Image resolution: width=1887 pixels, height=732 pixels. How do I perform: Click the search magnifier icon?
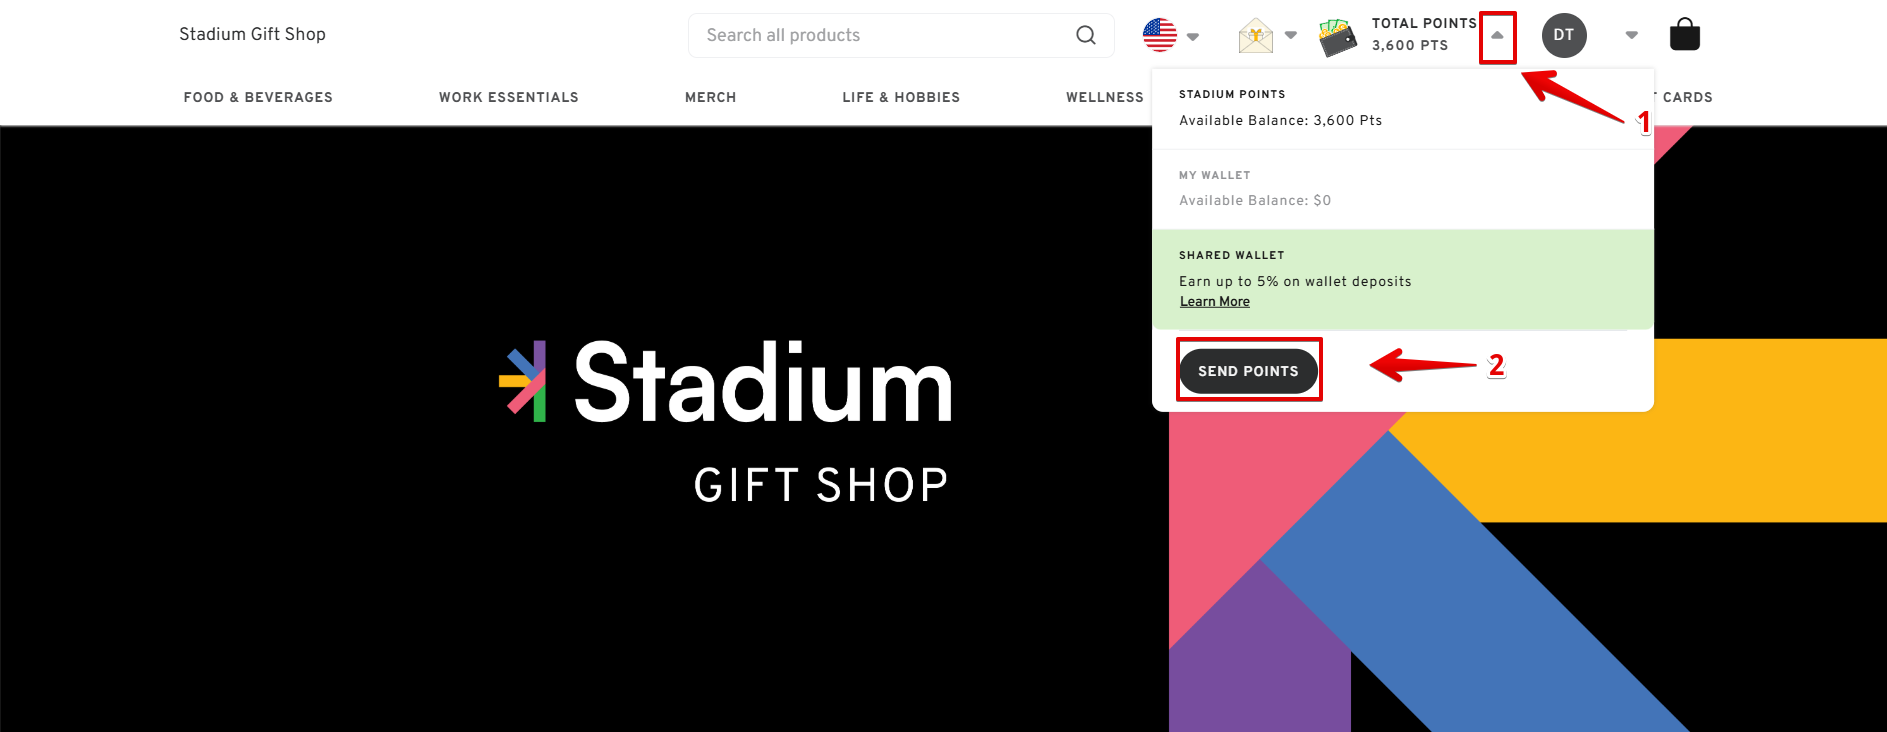[x=1086, y=35]
